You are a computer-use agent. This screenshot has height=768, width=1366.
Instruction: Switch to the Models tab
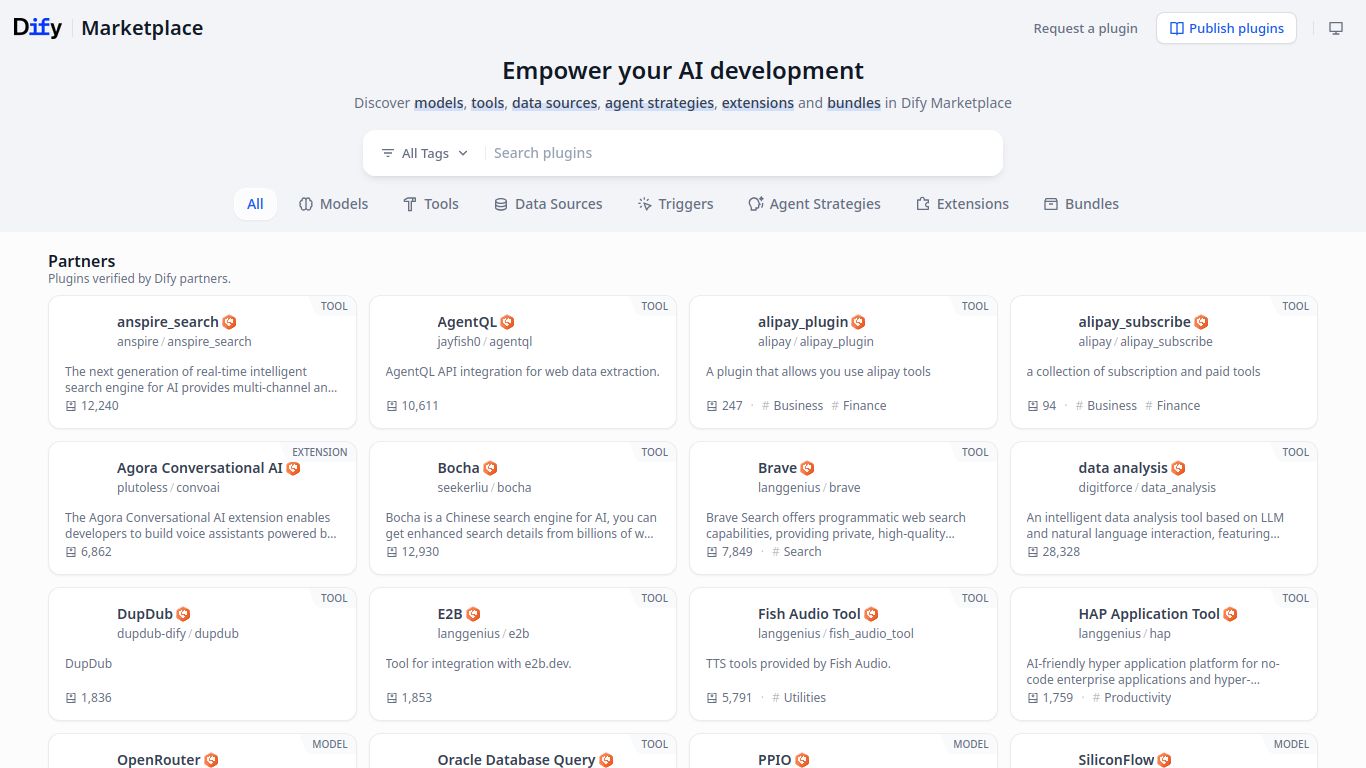coord(333,203)
